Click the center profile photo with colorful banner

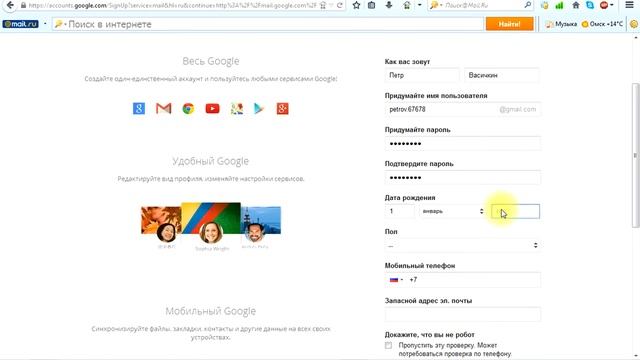click(211, 222)
